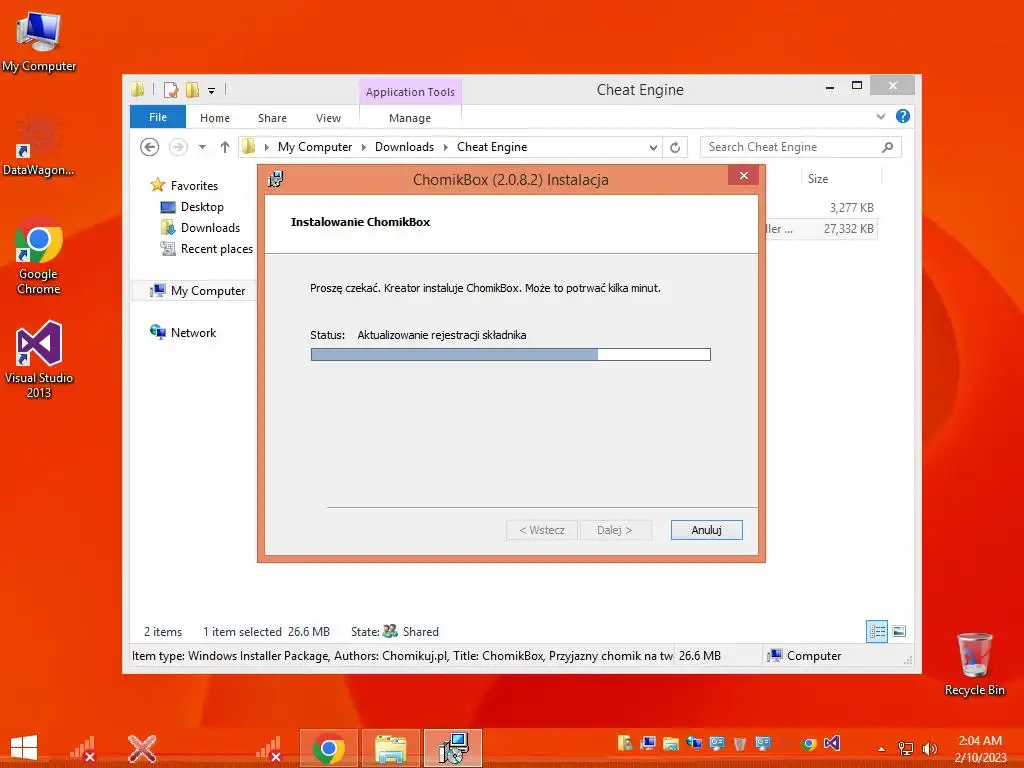Click the Dalej next button
The width and height of the screenshot is (1024, 768).
(615, 530)
